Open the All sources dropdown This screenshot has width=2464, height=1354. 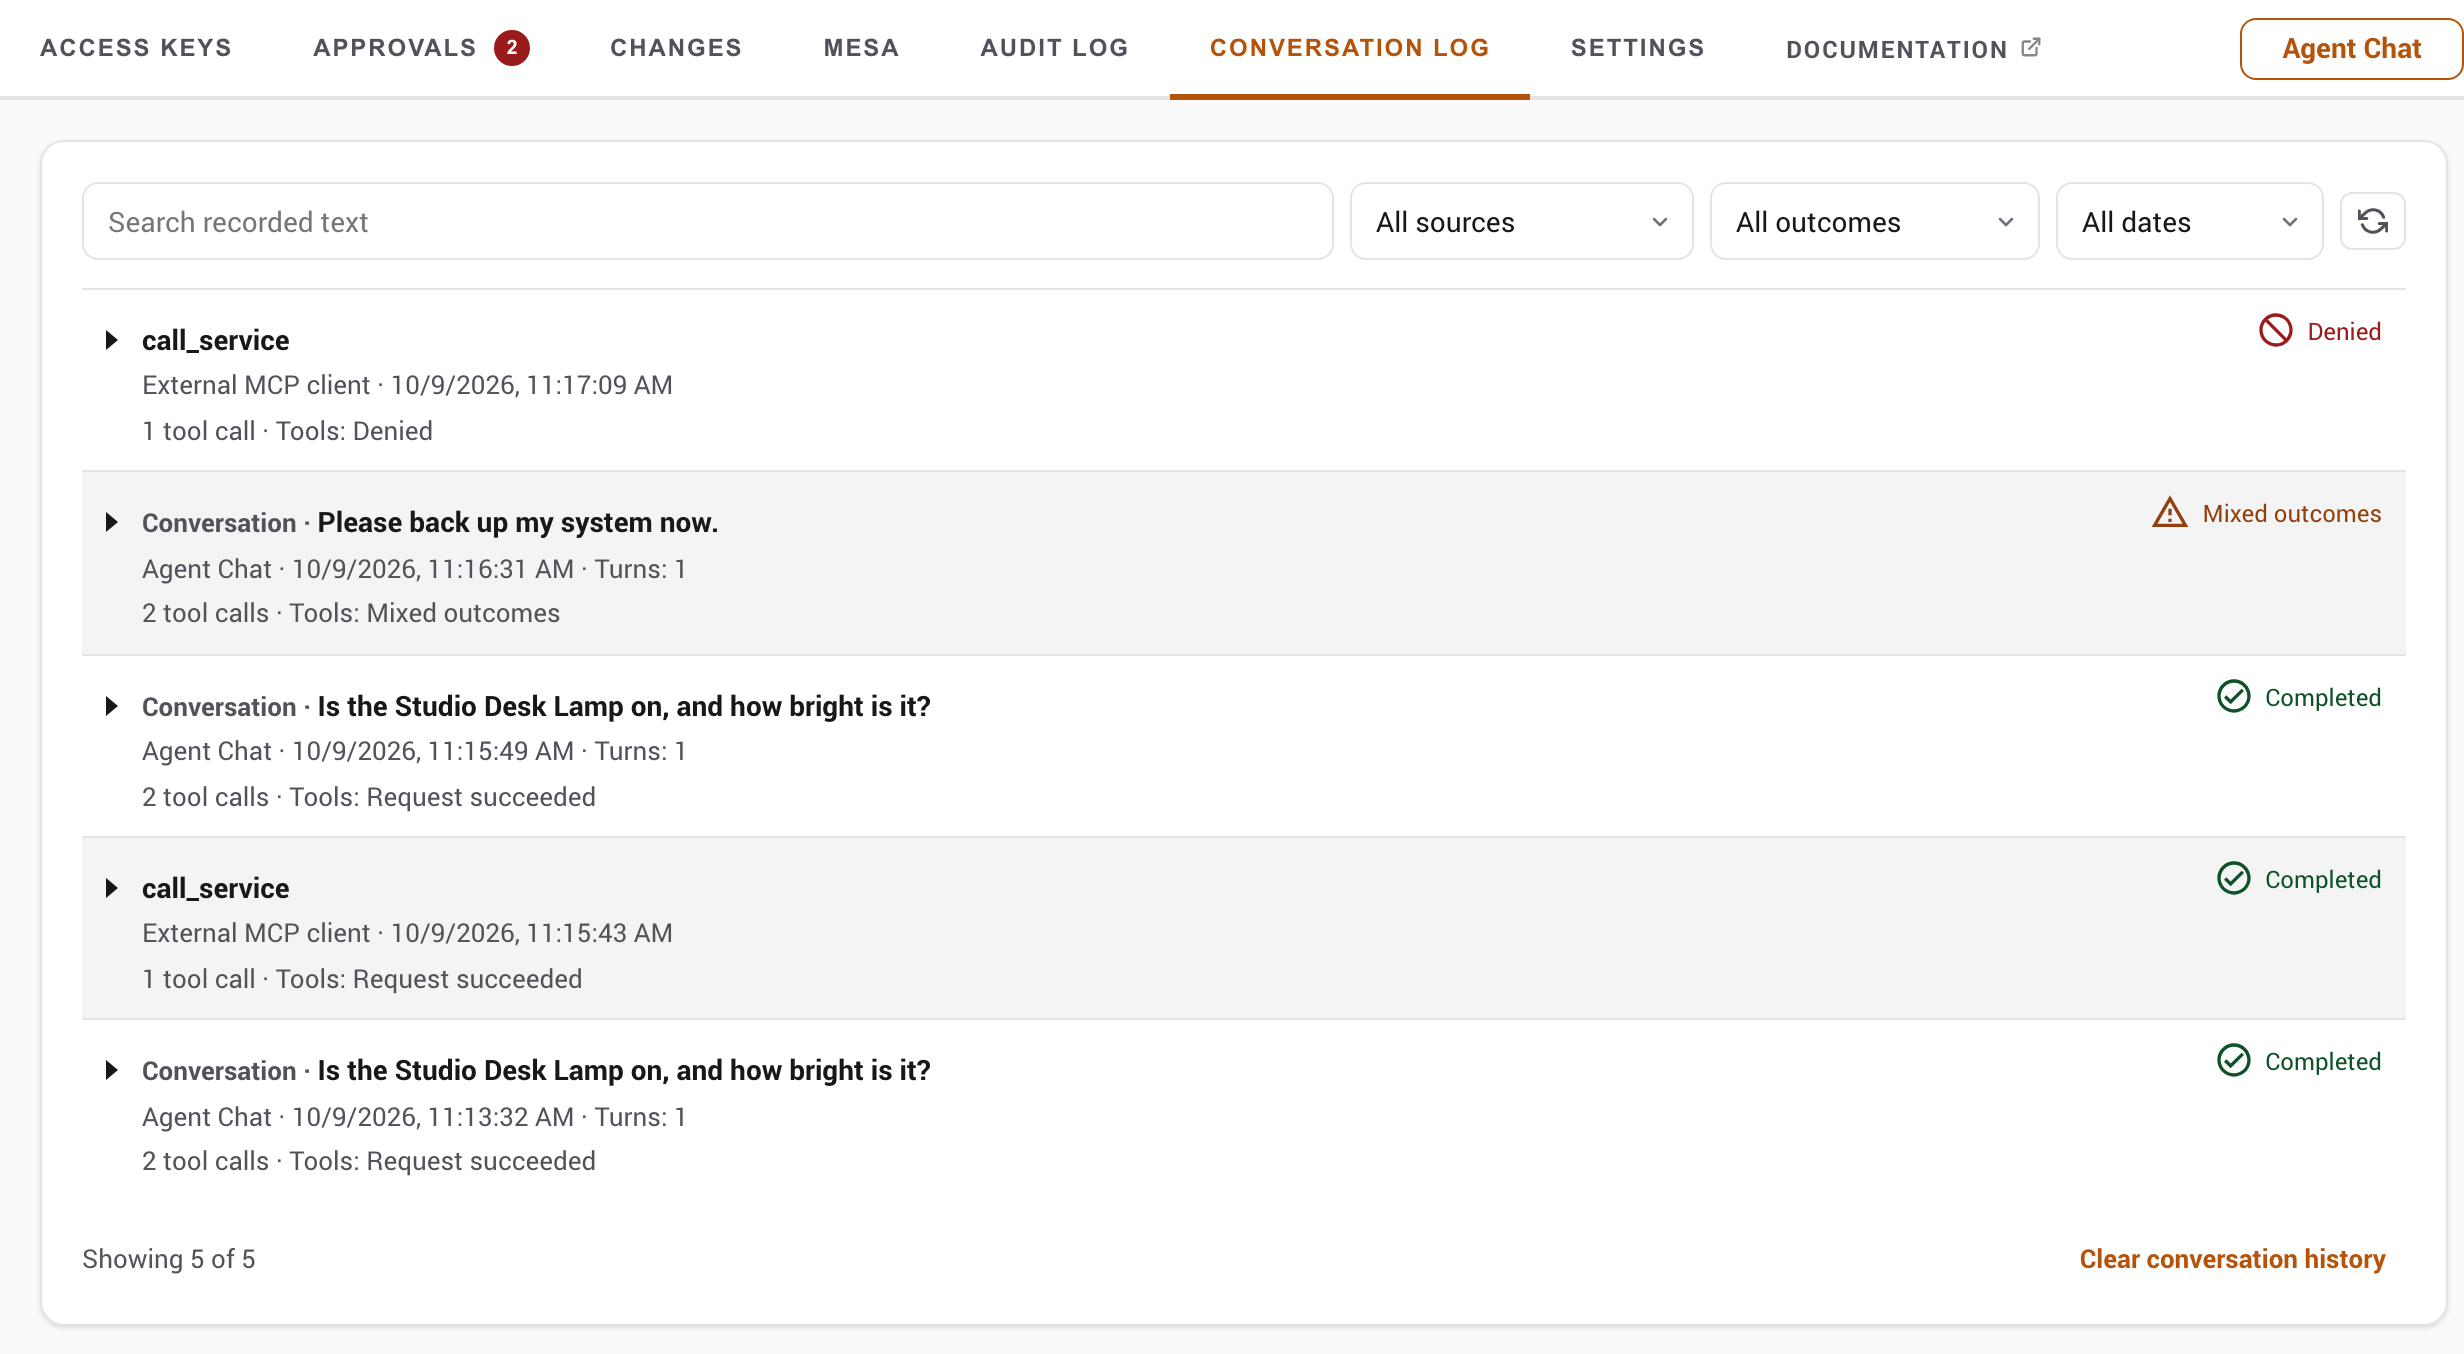[x=1521, y=221]
